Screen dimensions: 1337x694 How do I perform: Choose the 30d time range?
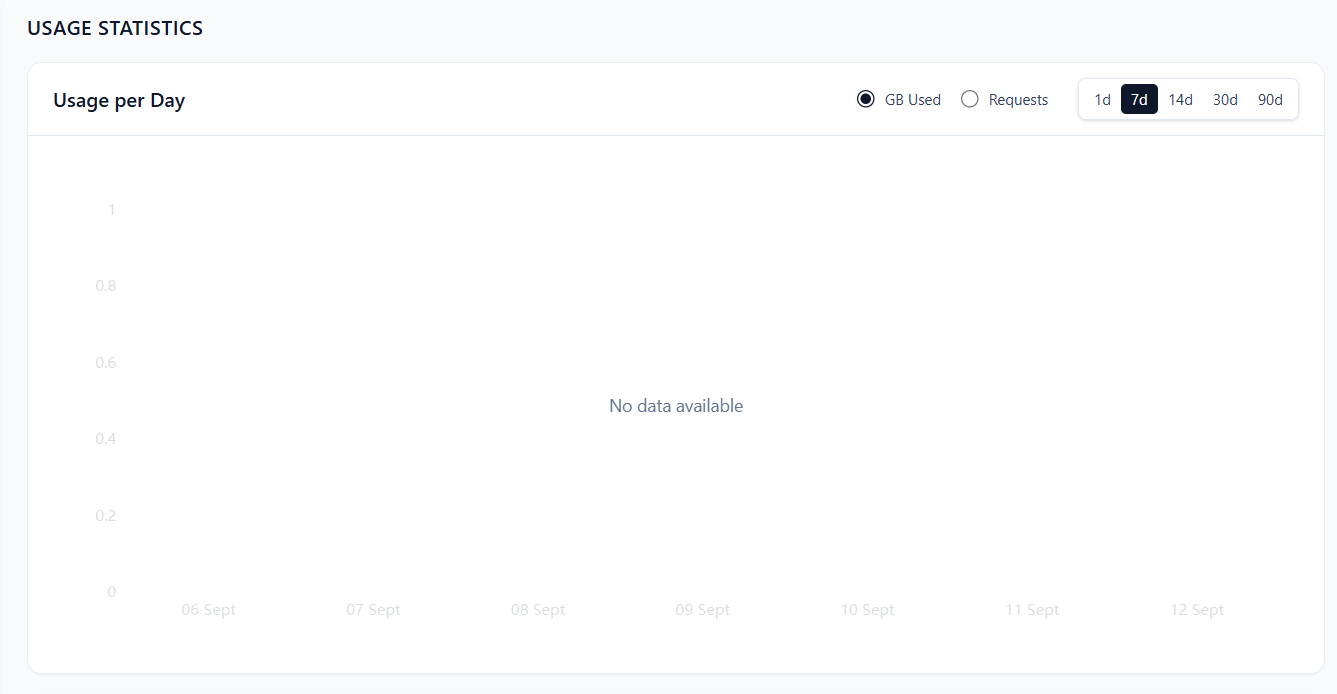coord(1225,99)
